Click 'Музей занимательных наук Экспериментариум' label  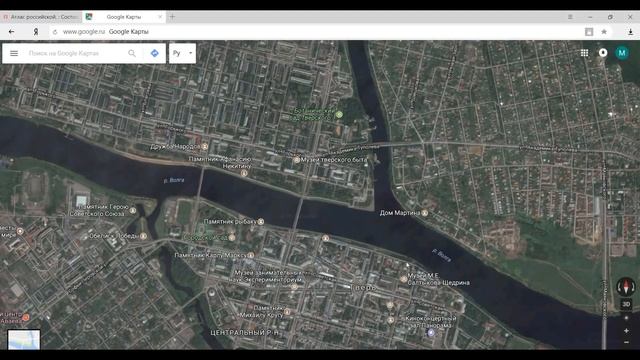[x=269, y=276]
